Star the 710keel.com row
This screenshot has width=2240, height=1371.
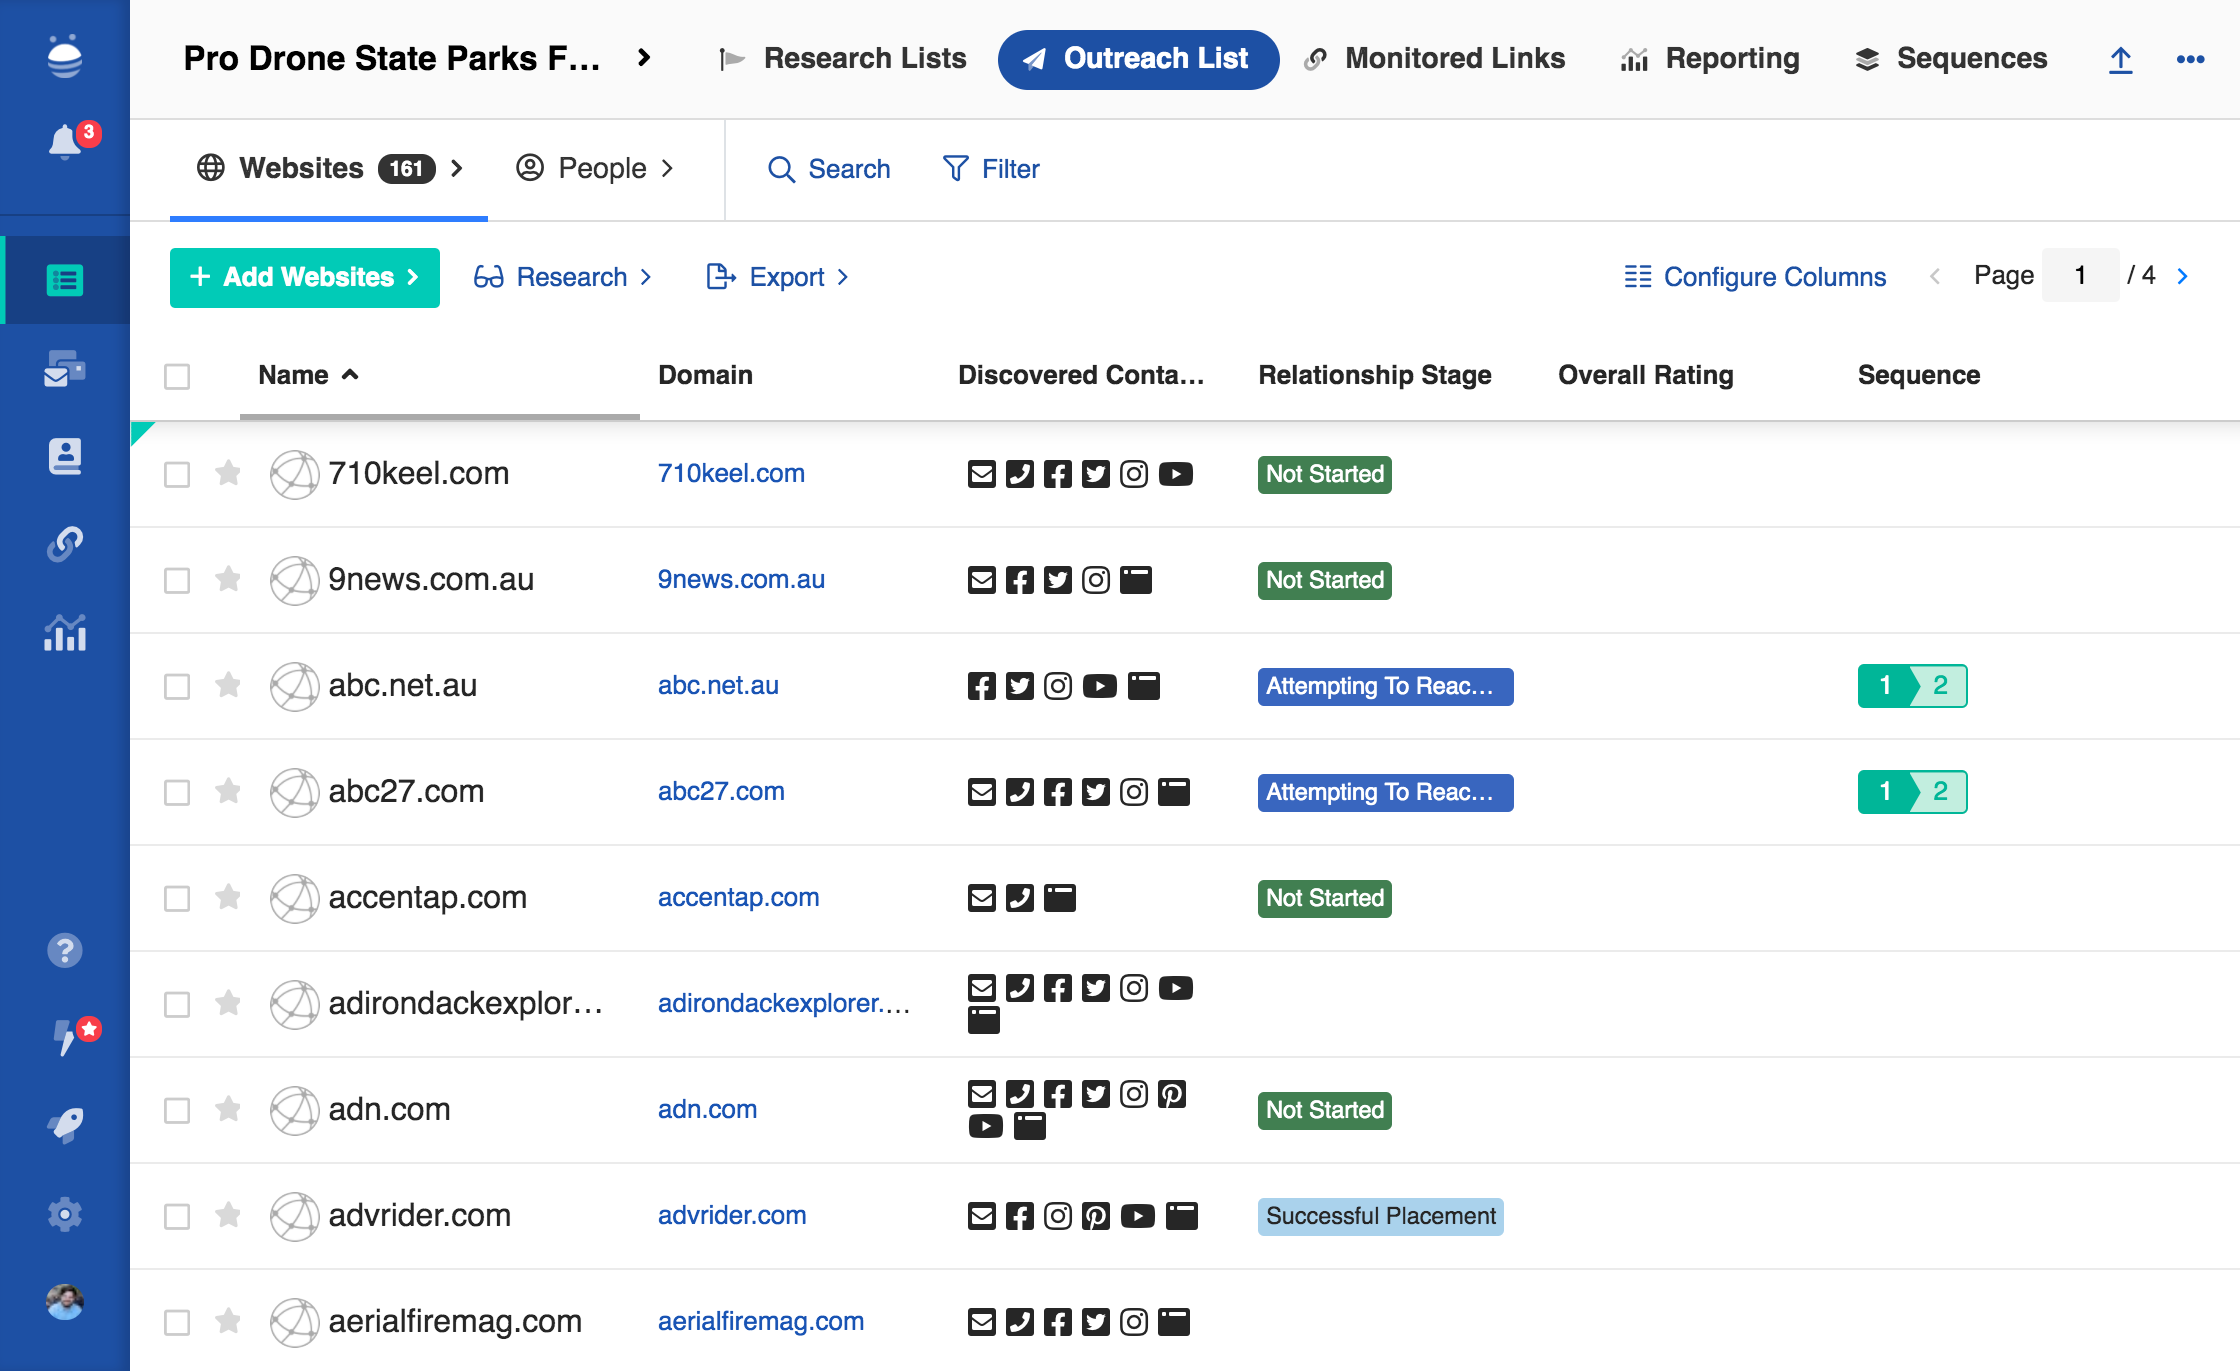228,473
